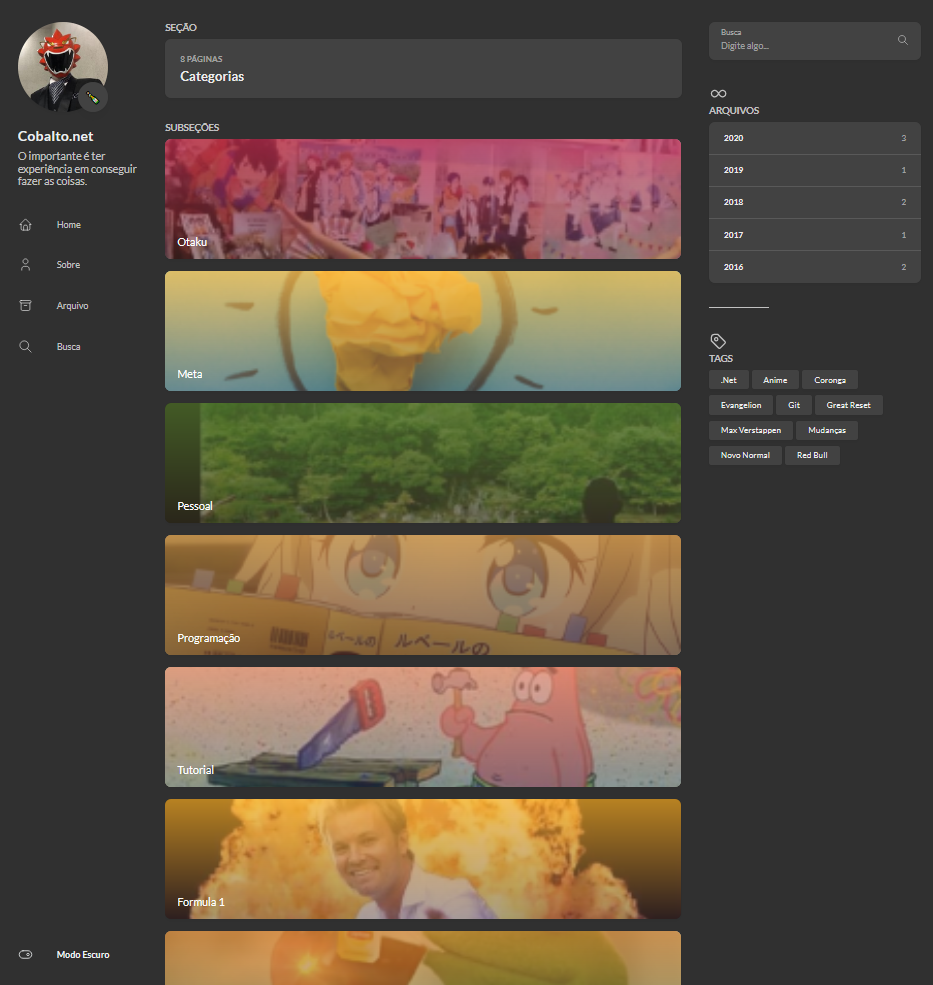Click the infinity icon above ARQUIVOS
This screenshot has width=933, height=985.
point(718,92)
